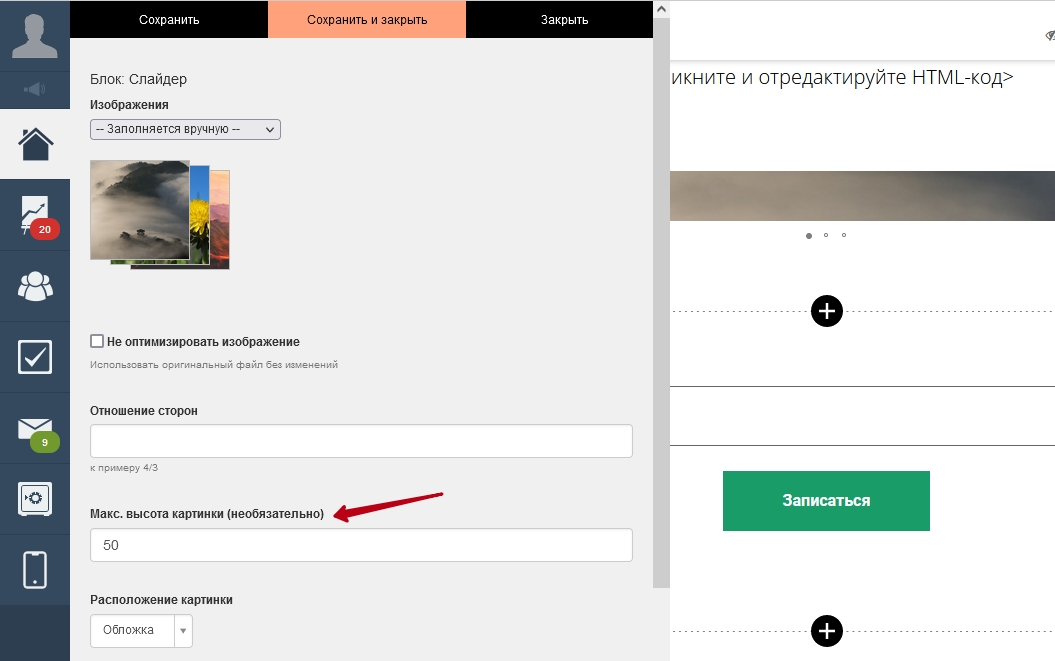Open the safe finance icon
The width and height of the screenshot is (1055, 661).
point(34,499)
